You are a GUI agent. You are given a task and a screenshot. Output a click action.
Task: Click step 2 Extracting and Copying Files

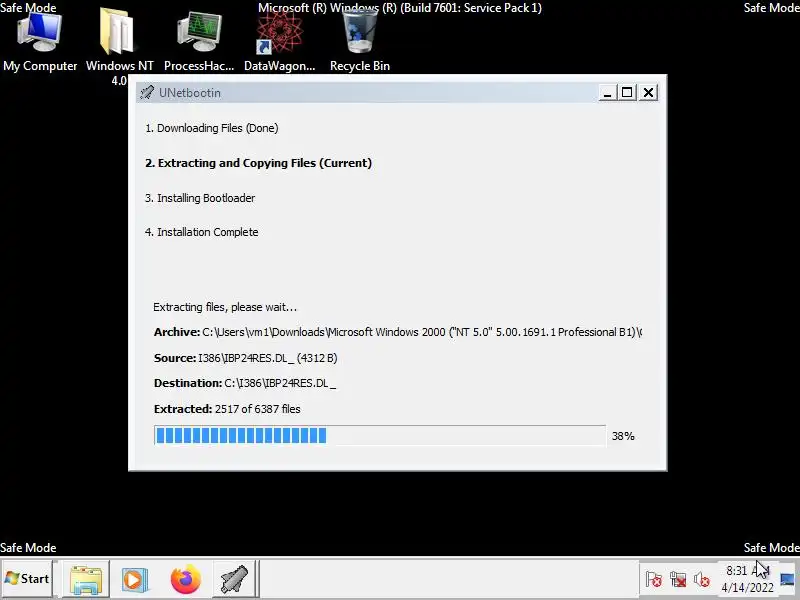[258, 163]
